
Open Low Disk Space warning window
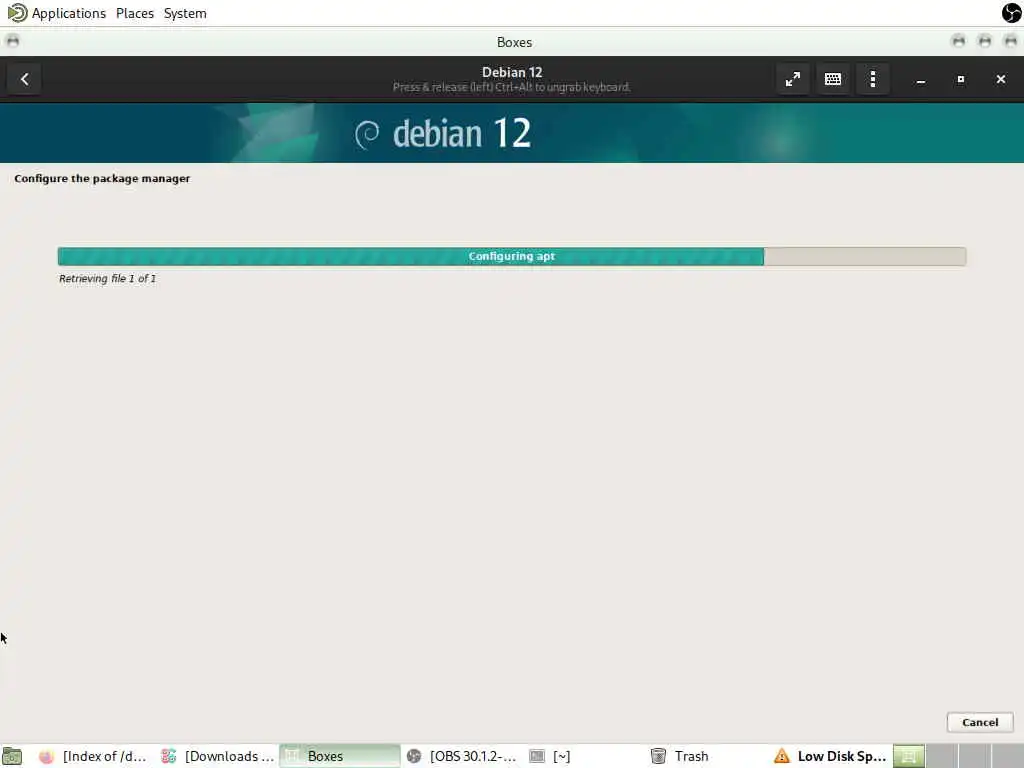829,756
